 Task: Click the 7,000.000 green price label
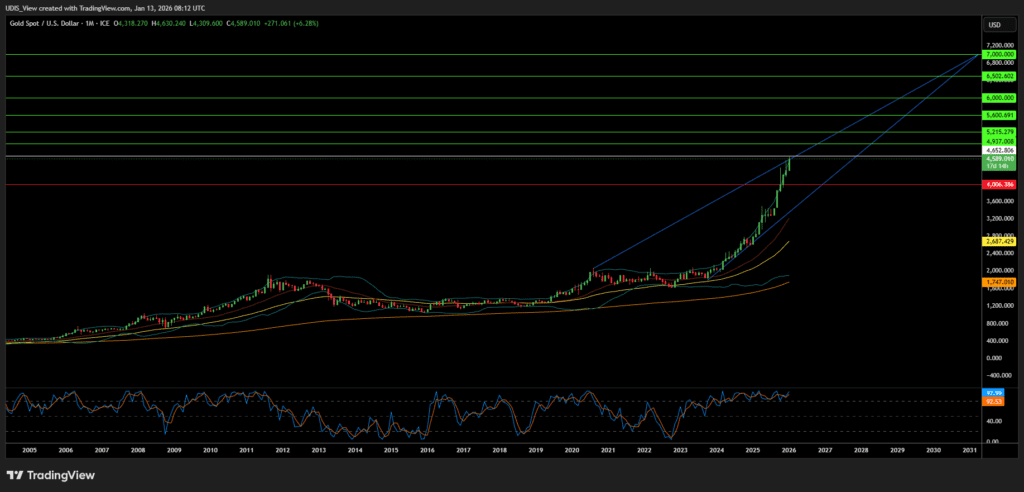999,55
